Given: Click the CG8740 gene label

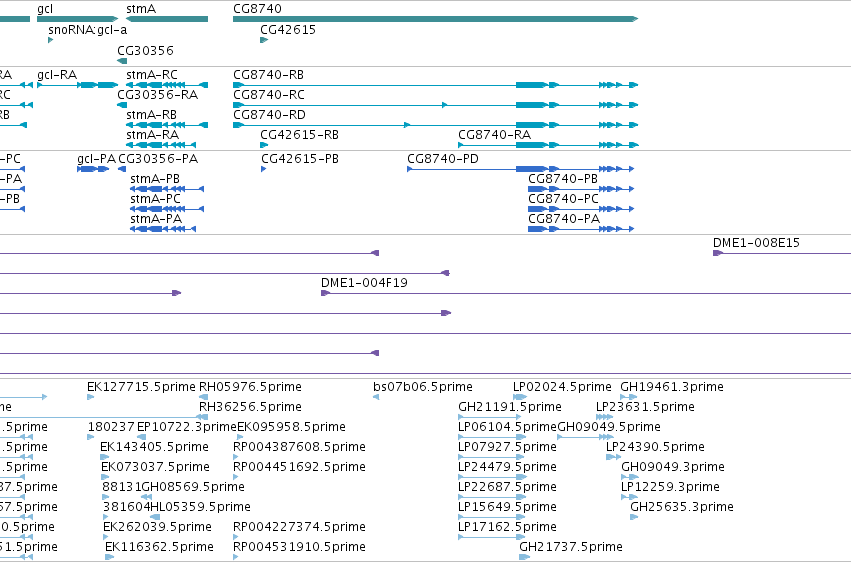Looking at the screenshot, I should coord(257,9).
